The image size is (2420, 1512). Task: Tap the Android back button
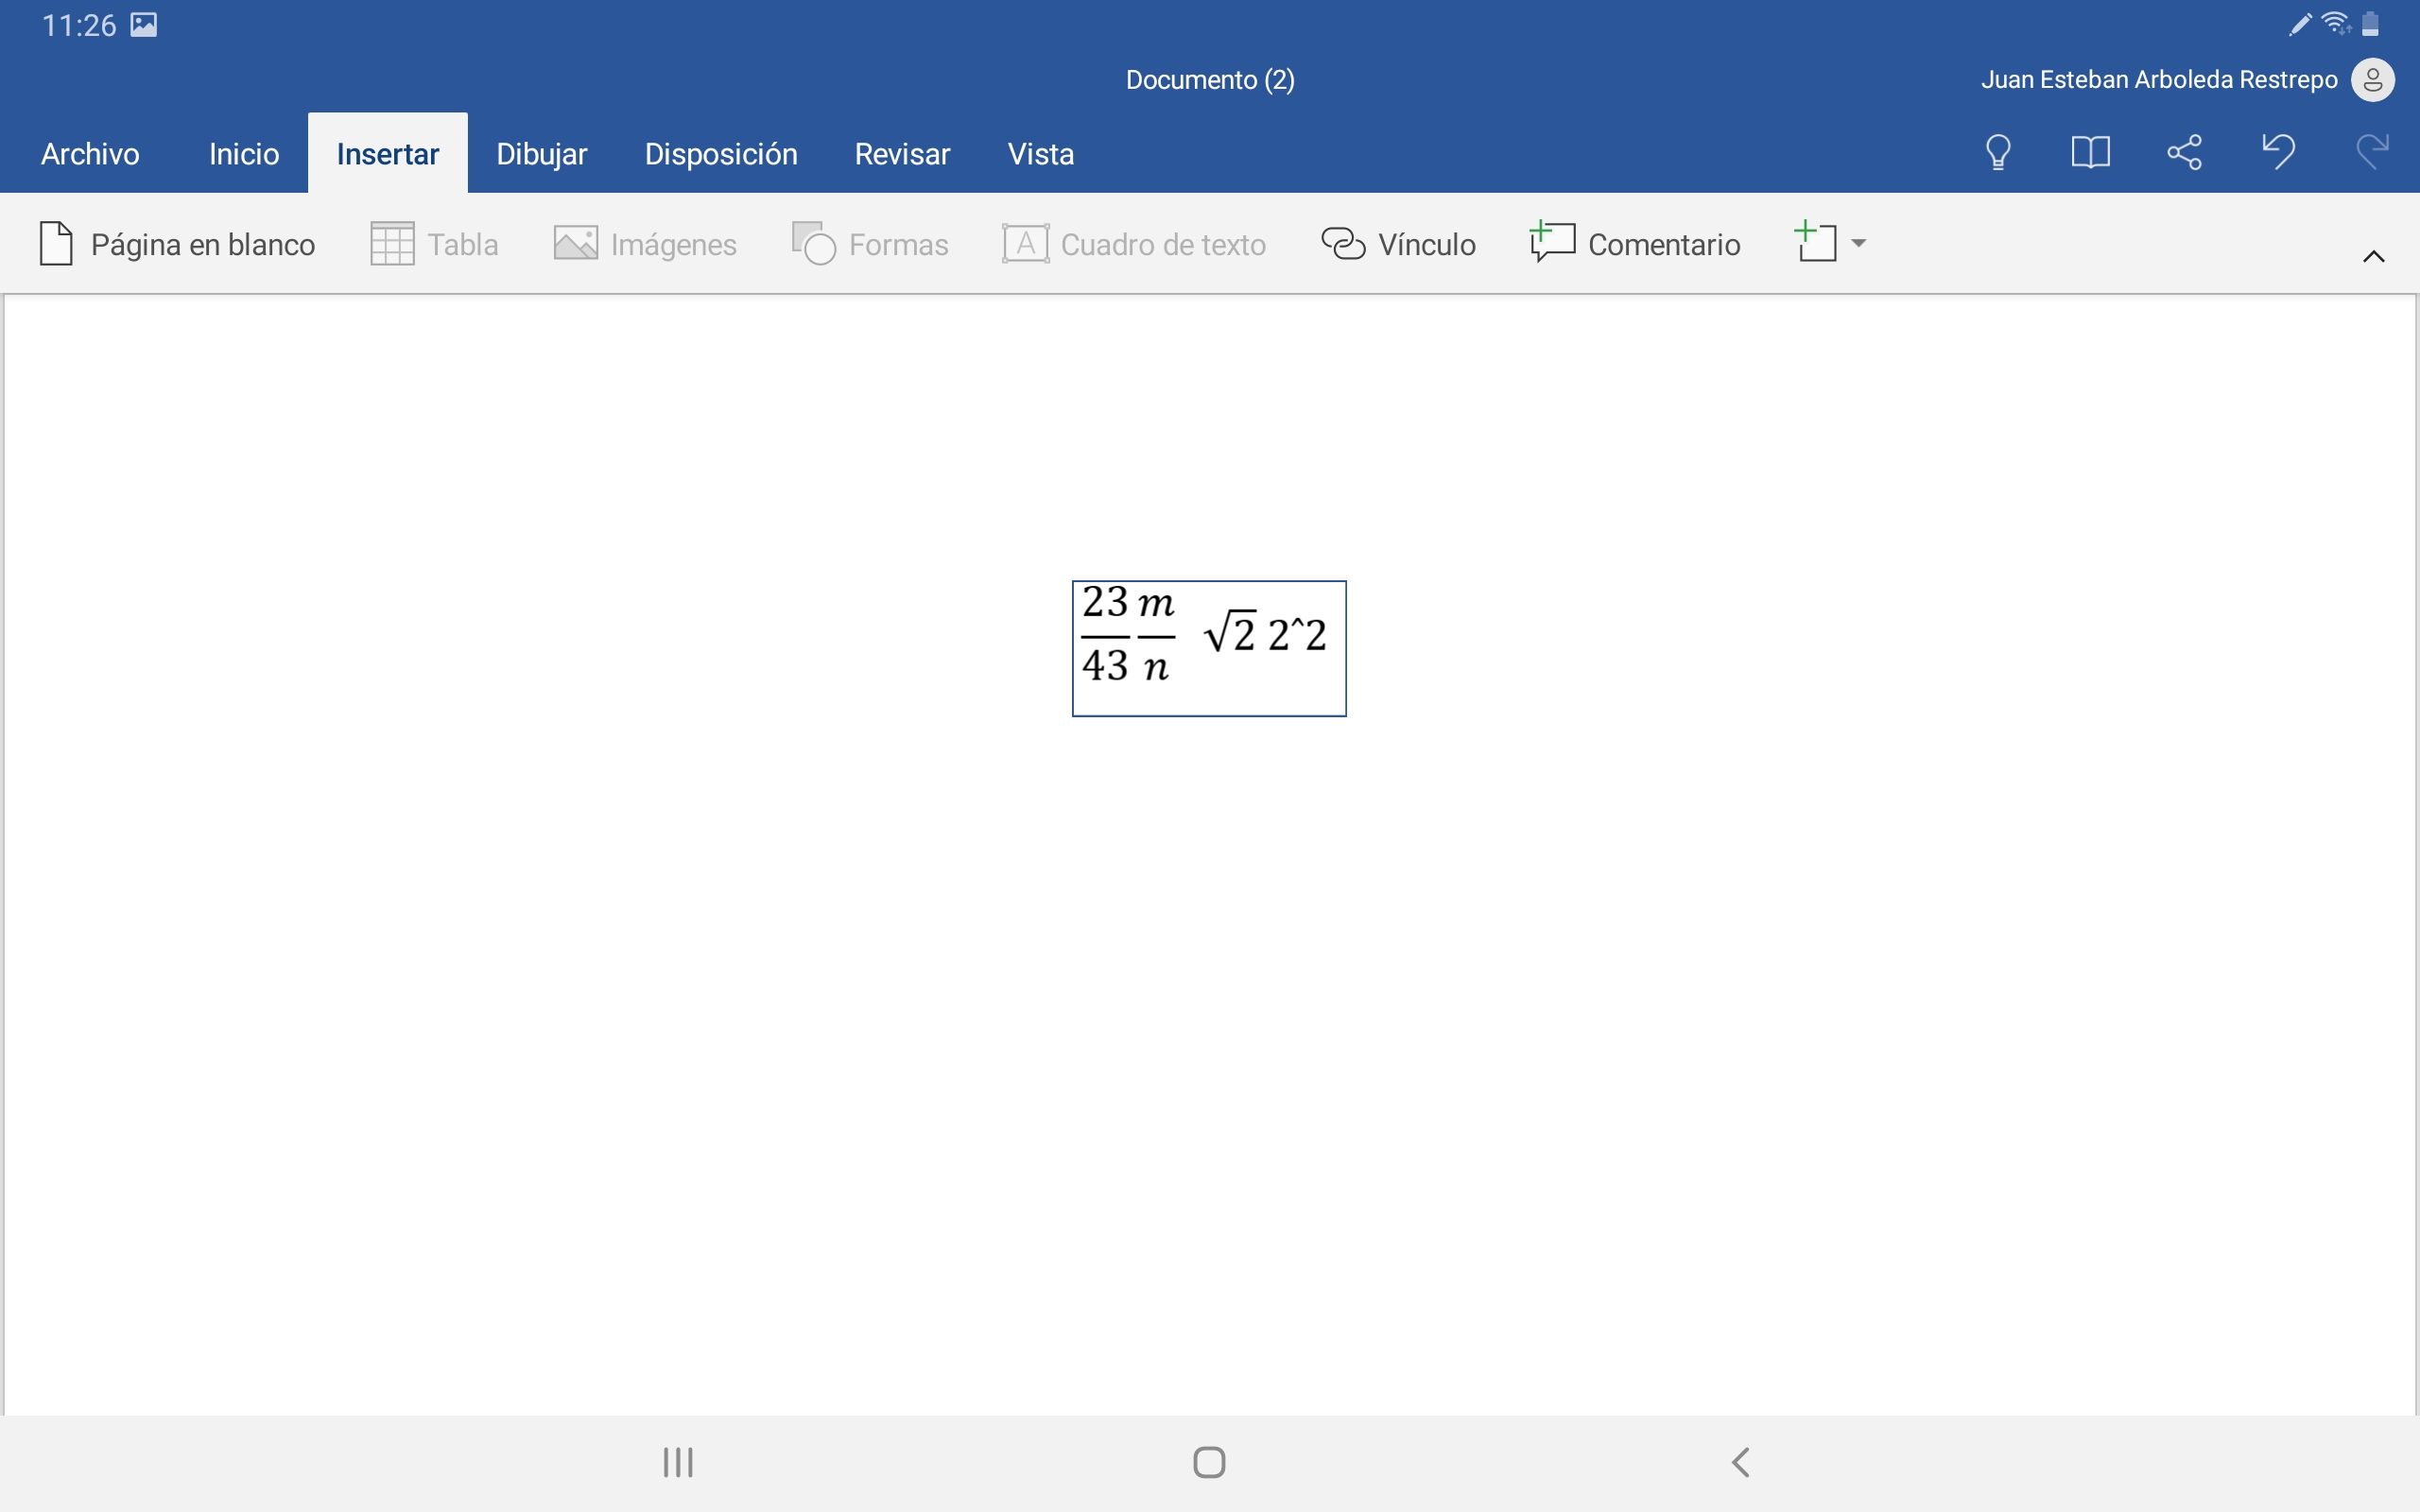(1740, 1462)
